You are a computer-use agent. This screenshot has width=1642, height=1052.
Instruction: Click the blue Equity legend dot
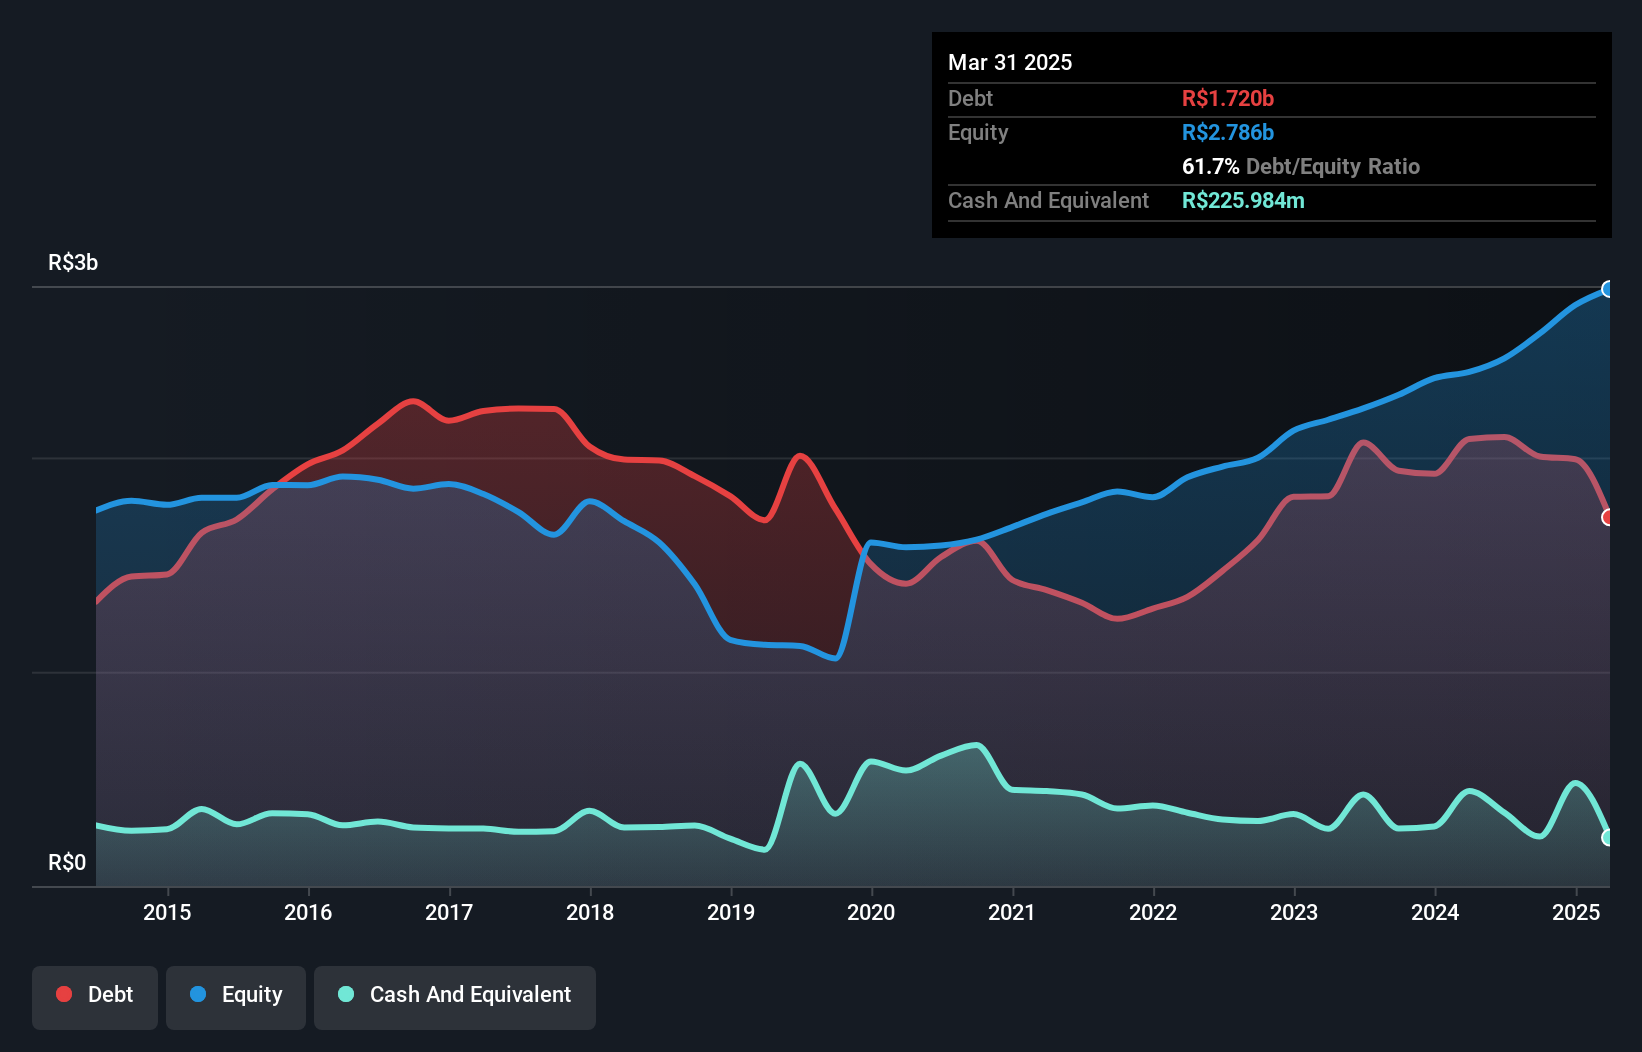[x=198, y=994]
